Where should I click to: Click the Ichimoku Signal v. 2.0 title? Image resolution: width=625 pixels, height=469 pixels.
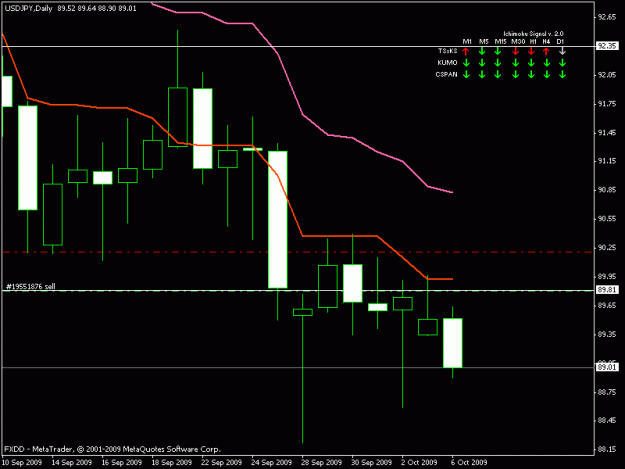point(533,34)
